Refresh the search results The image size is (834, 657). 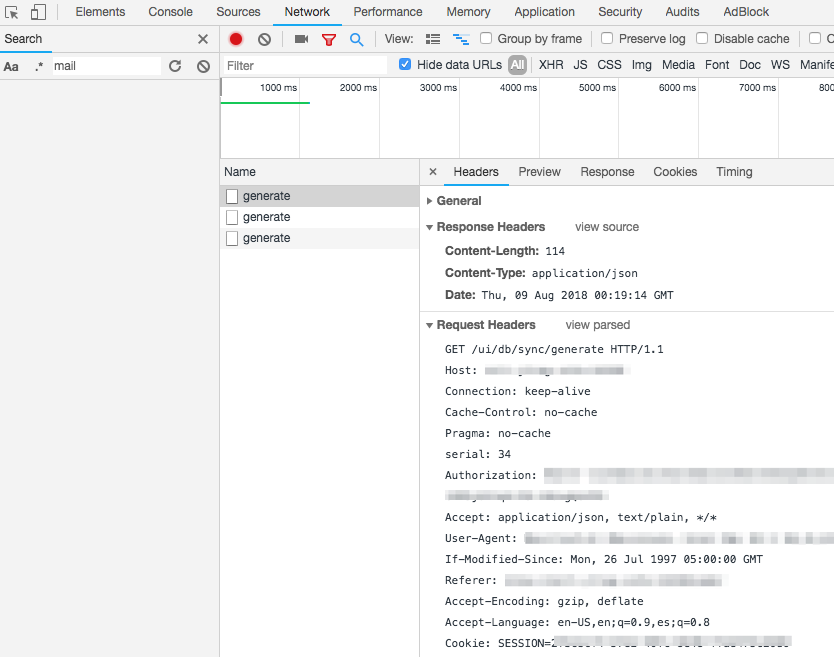coord(175,66)
